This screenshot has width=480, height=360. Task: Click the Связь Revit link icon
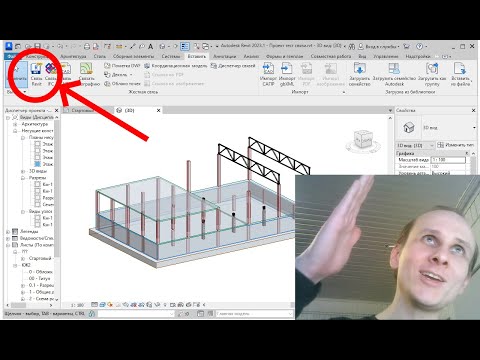point(36,69)
